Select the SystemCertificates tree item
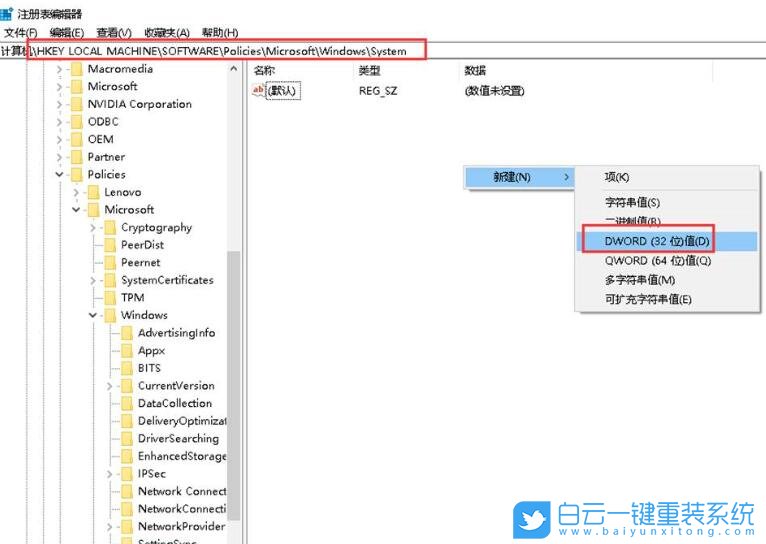 (167, 280)
